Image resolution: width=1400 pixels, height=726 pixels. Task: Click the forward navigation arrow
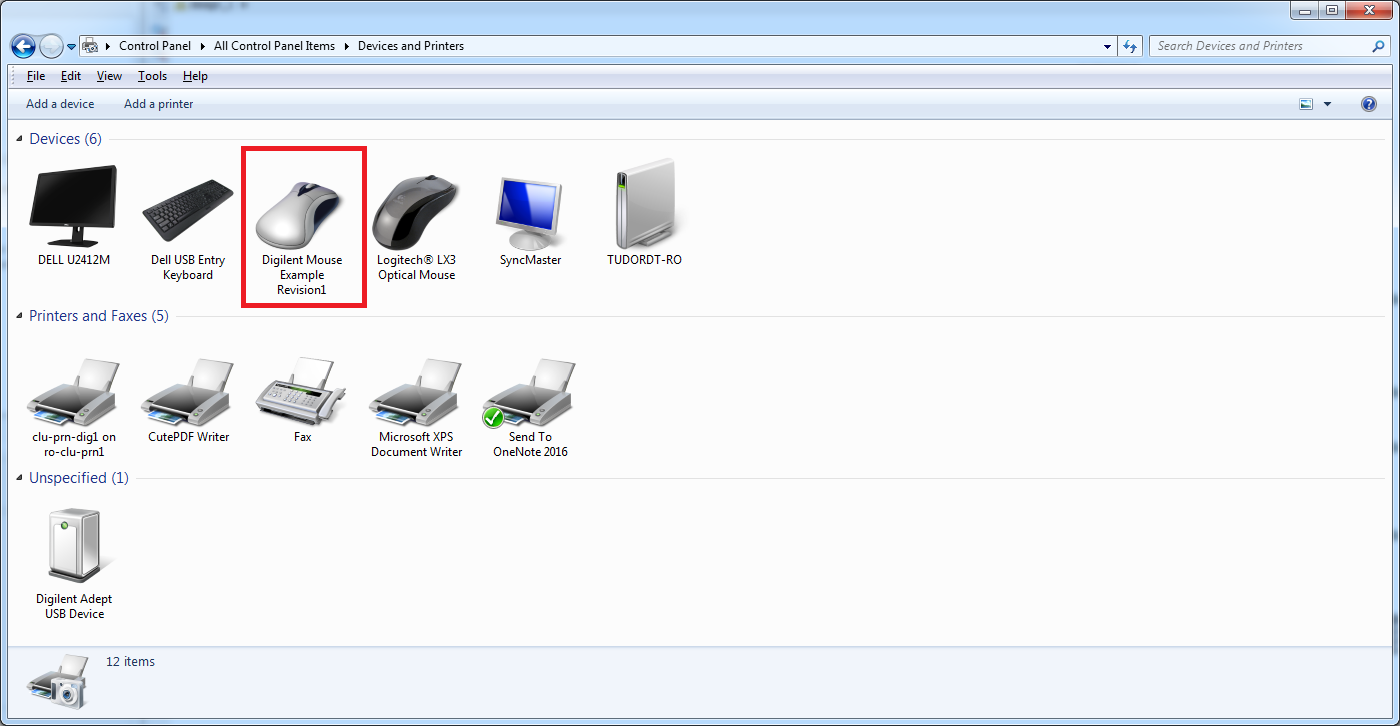[51, 46]
